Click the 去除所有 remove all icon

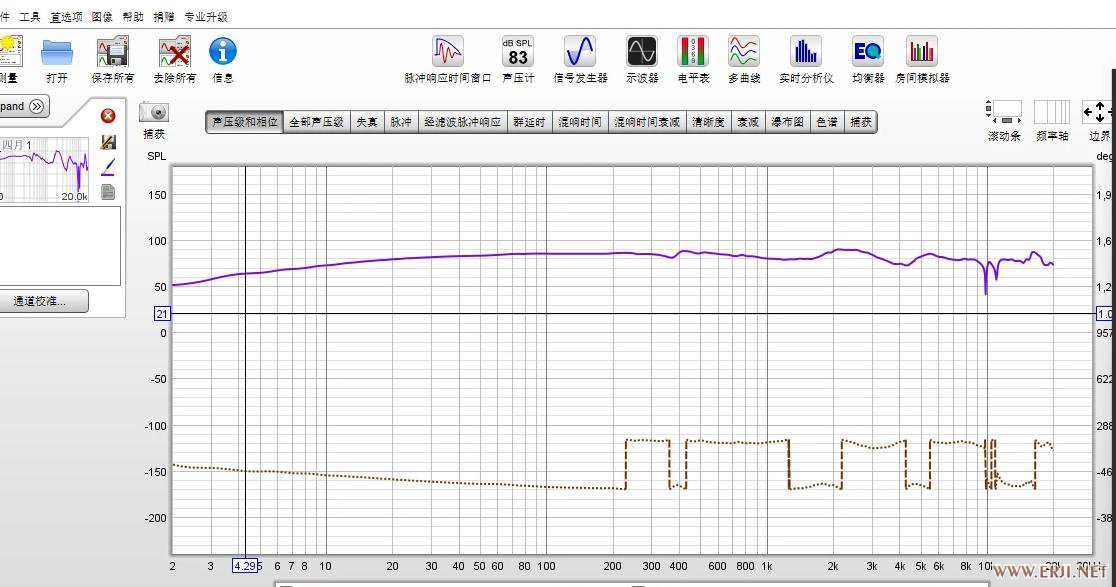(174, 52)
